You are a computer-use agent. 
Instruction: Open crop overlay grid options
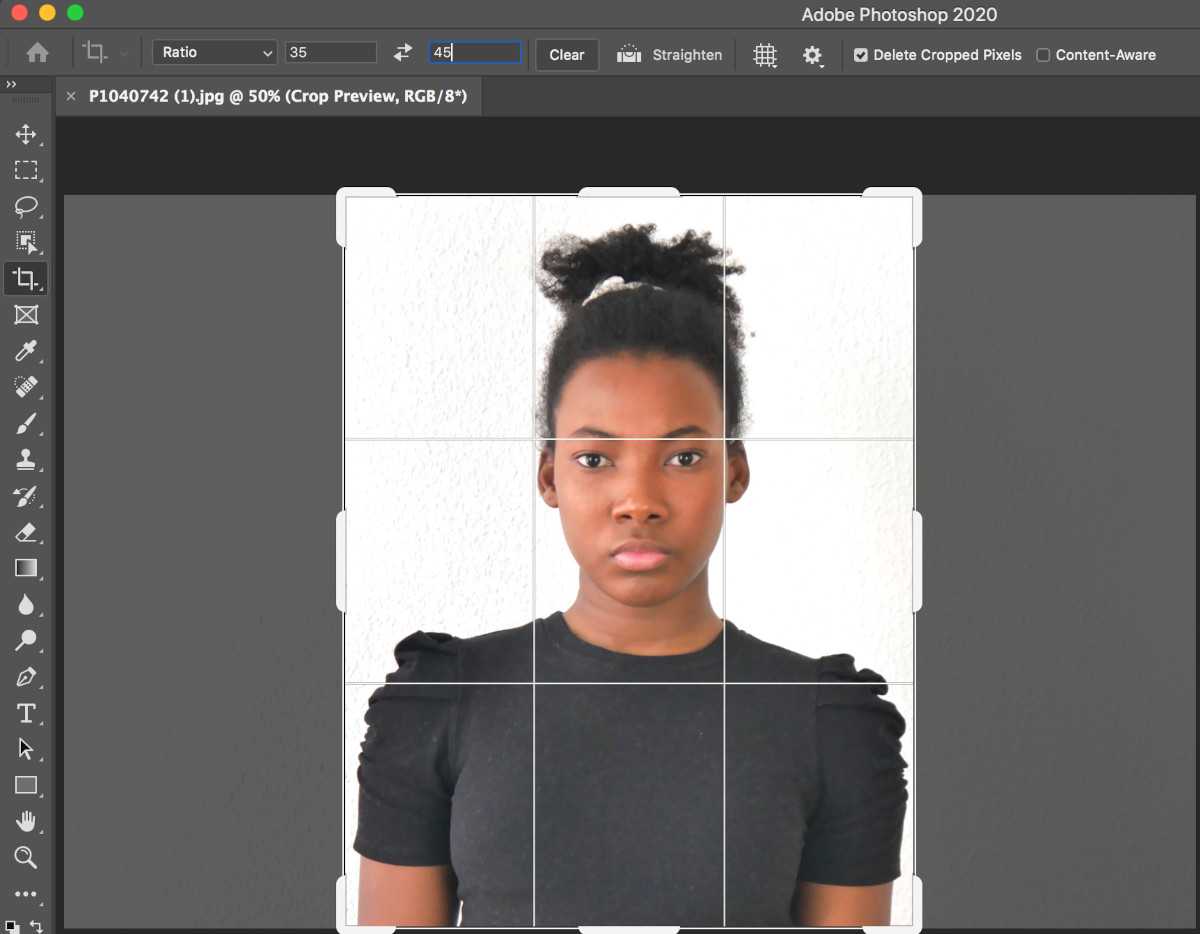tap(765, 55)
